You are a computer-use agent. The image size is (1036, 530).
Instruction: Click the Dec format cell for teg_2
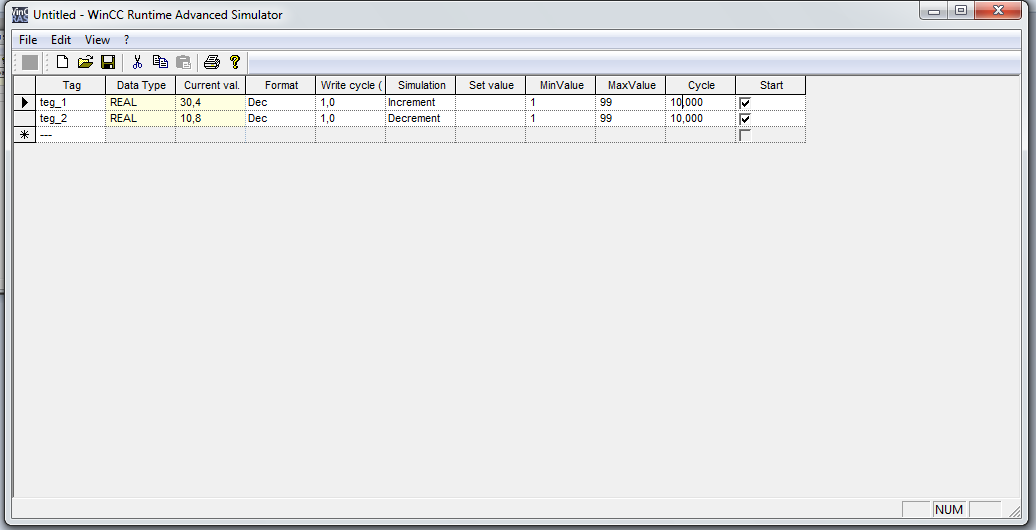click(x=281, y=118)
